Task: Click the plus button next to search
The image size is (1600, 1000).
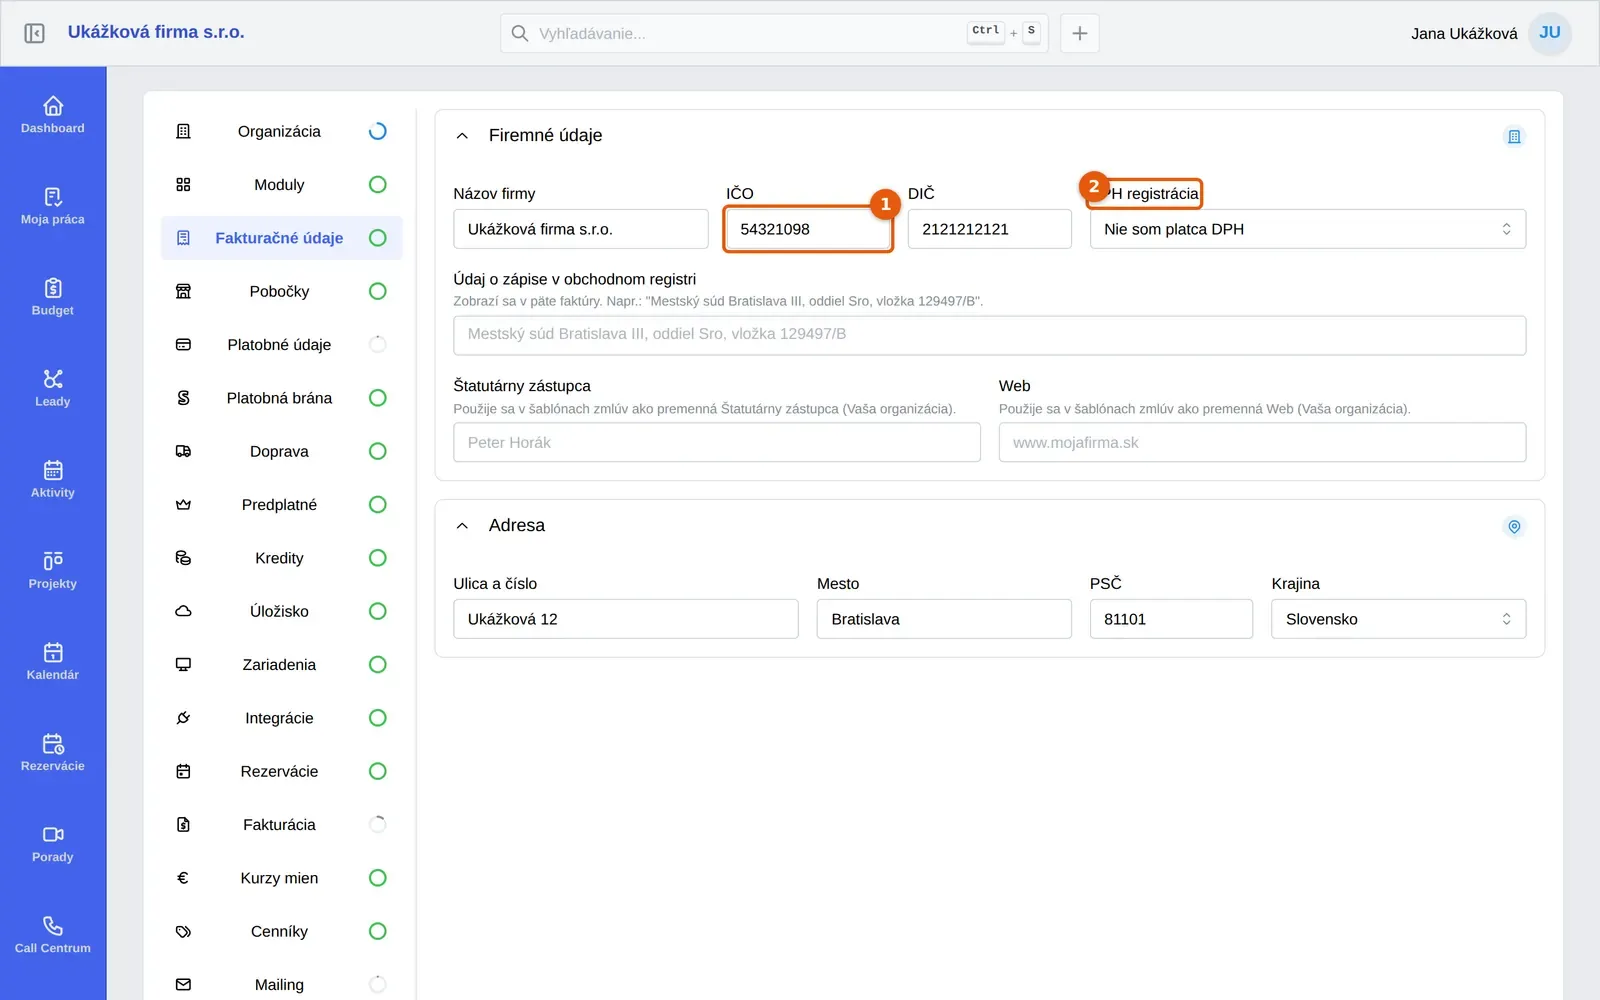Action: 1080,33
